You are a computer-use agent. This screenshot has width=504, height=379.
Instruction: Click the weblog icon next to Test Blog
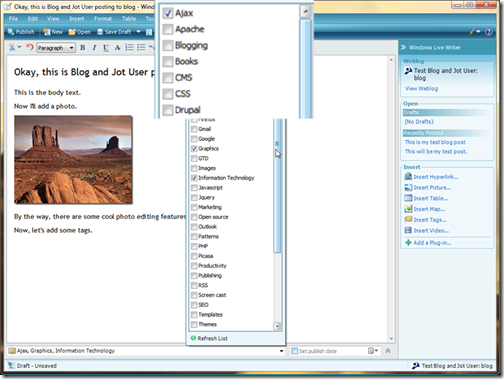coord(408,71)
